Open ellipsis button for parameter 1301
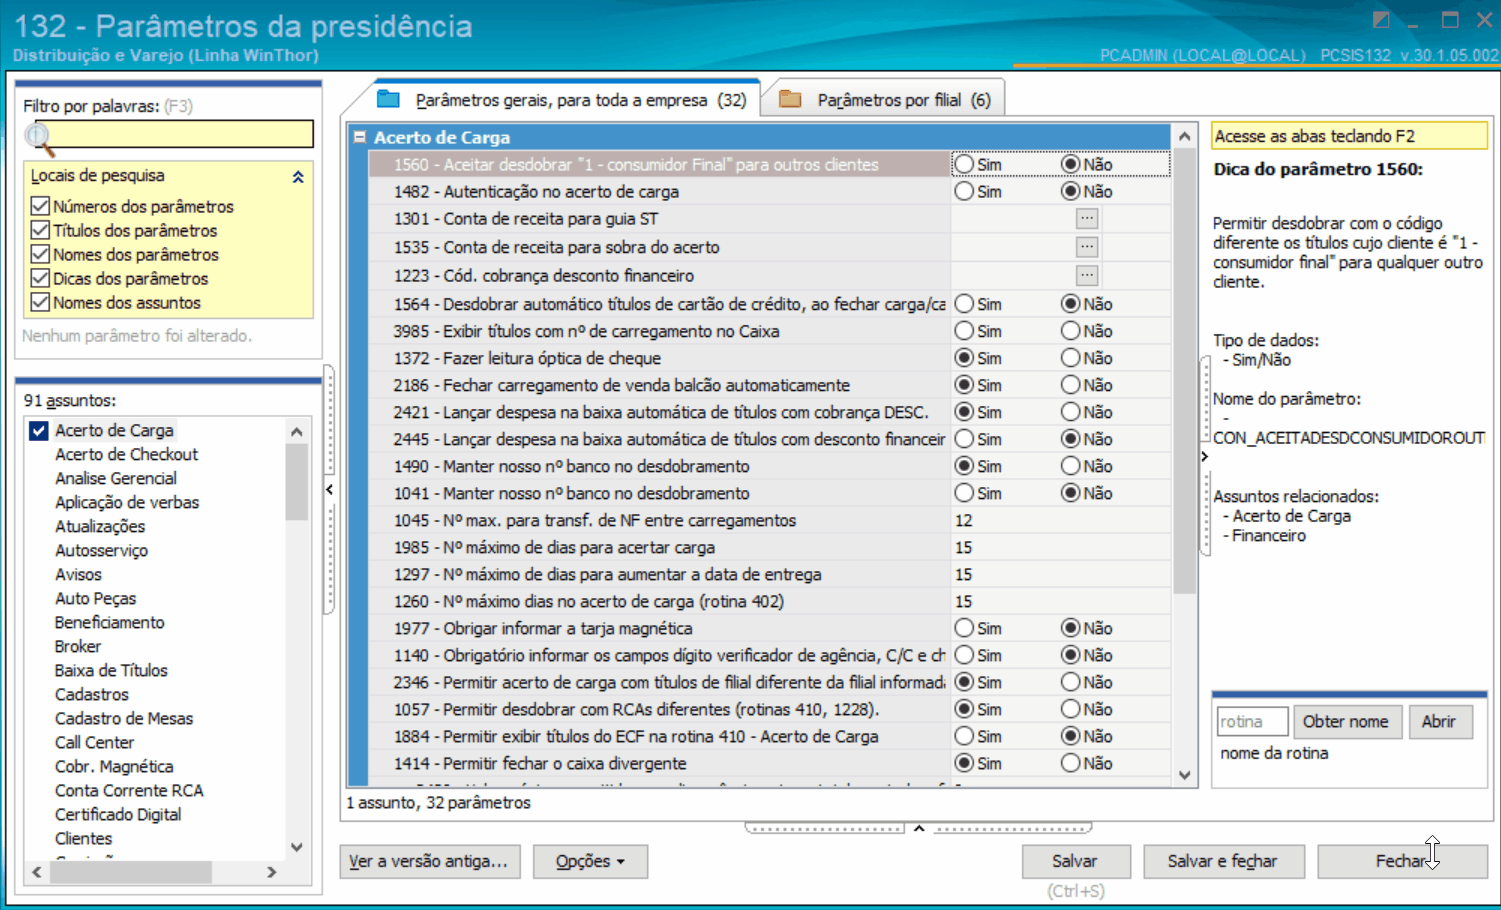 pyautogui.click(x=1087, y=219)
